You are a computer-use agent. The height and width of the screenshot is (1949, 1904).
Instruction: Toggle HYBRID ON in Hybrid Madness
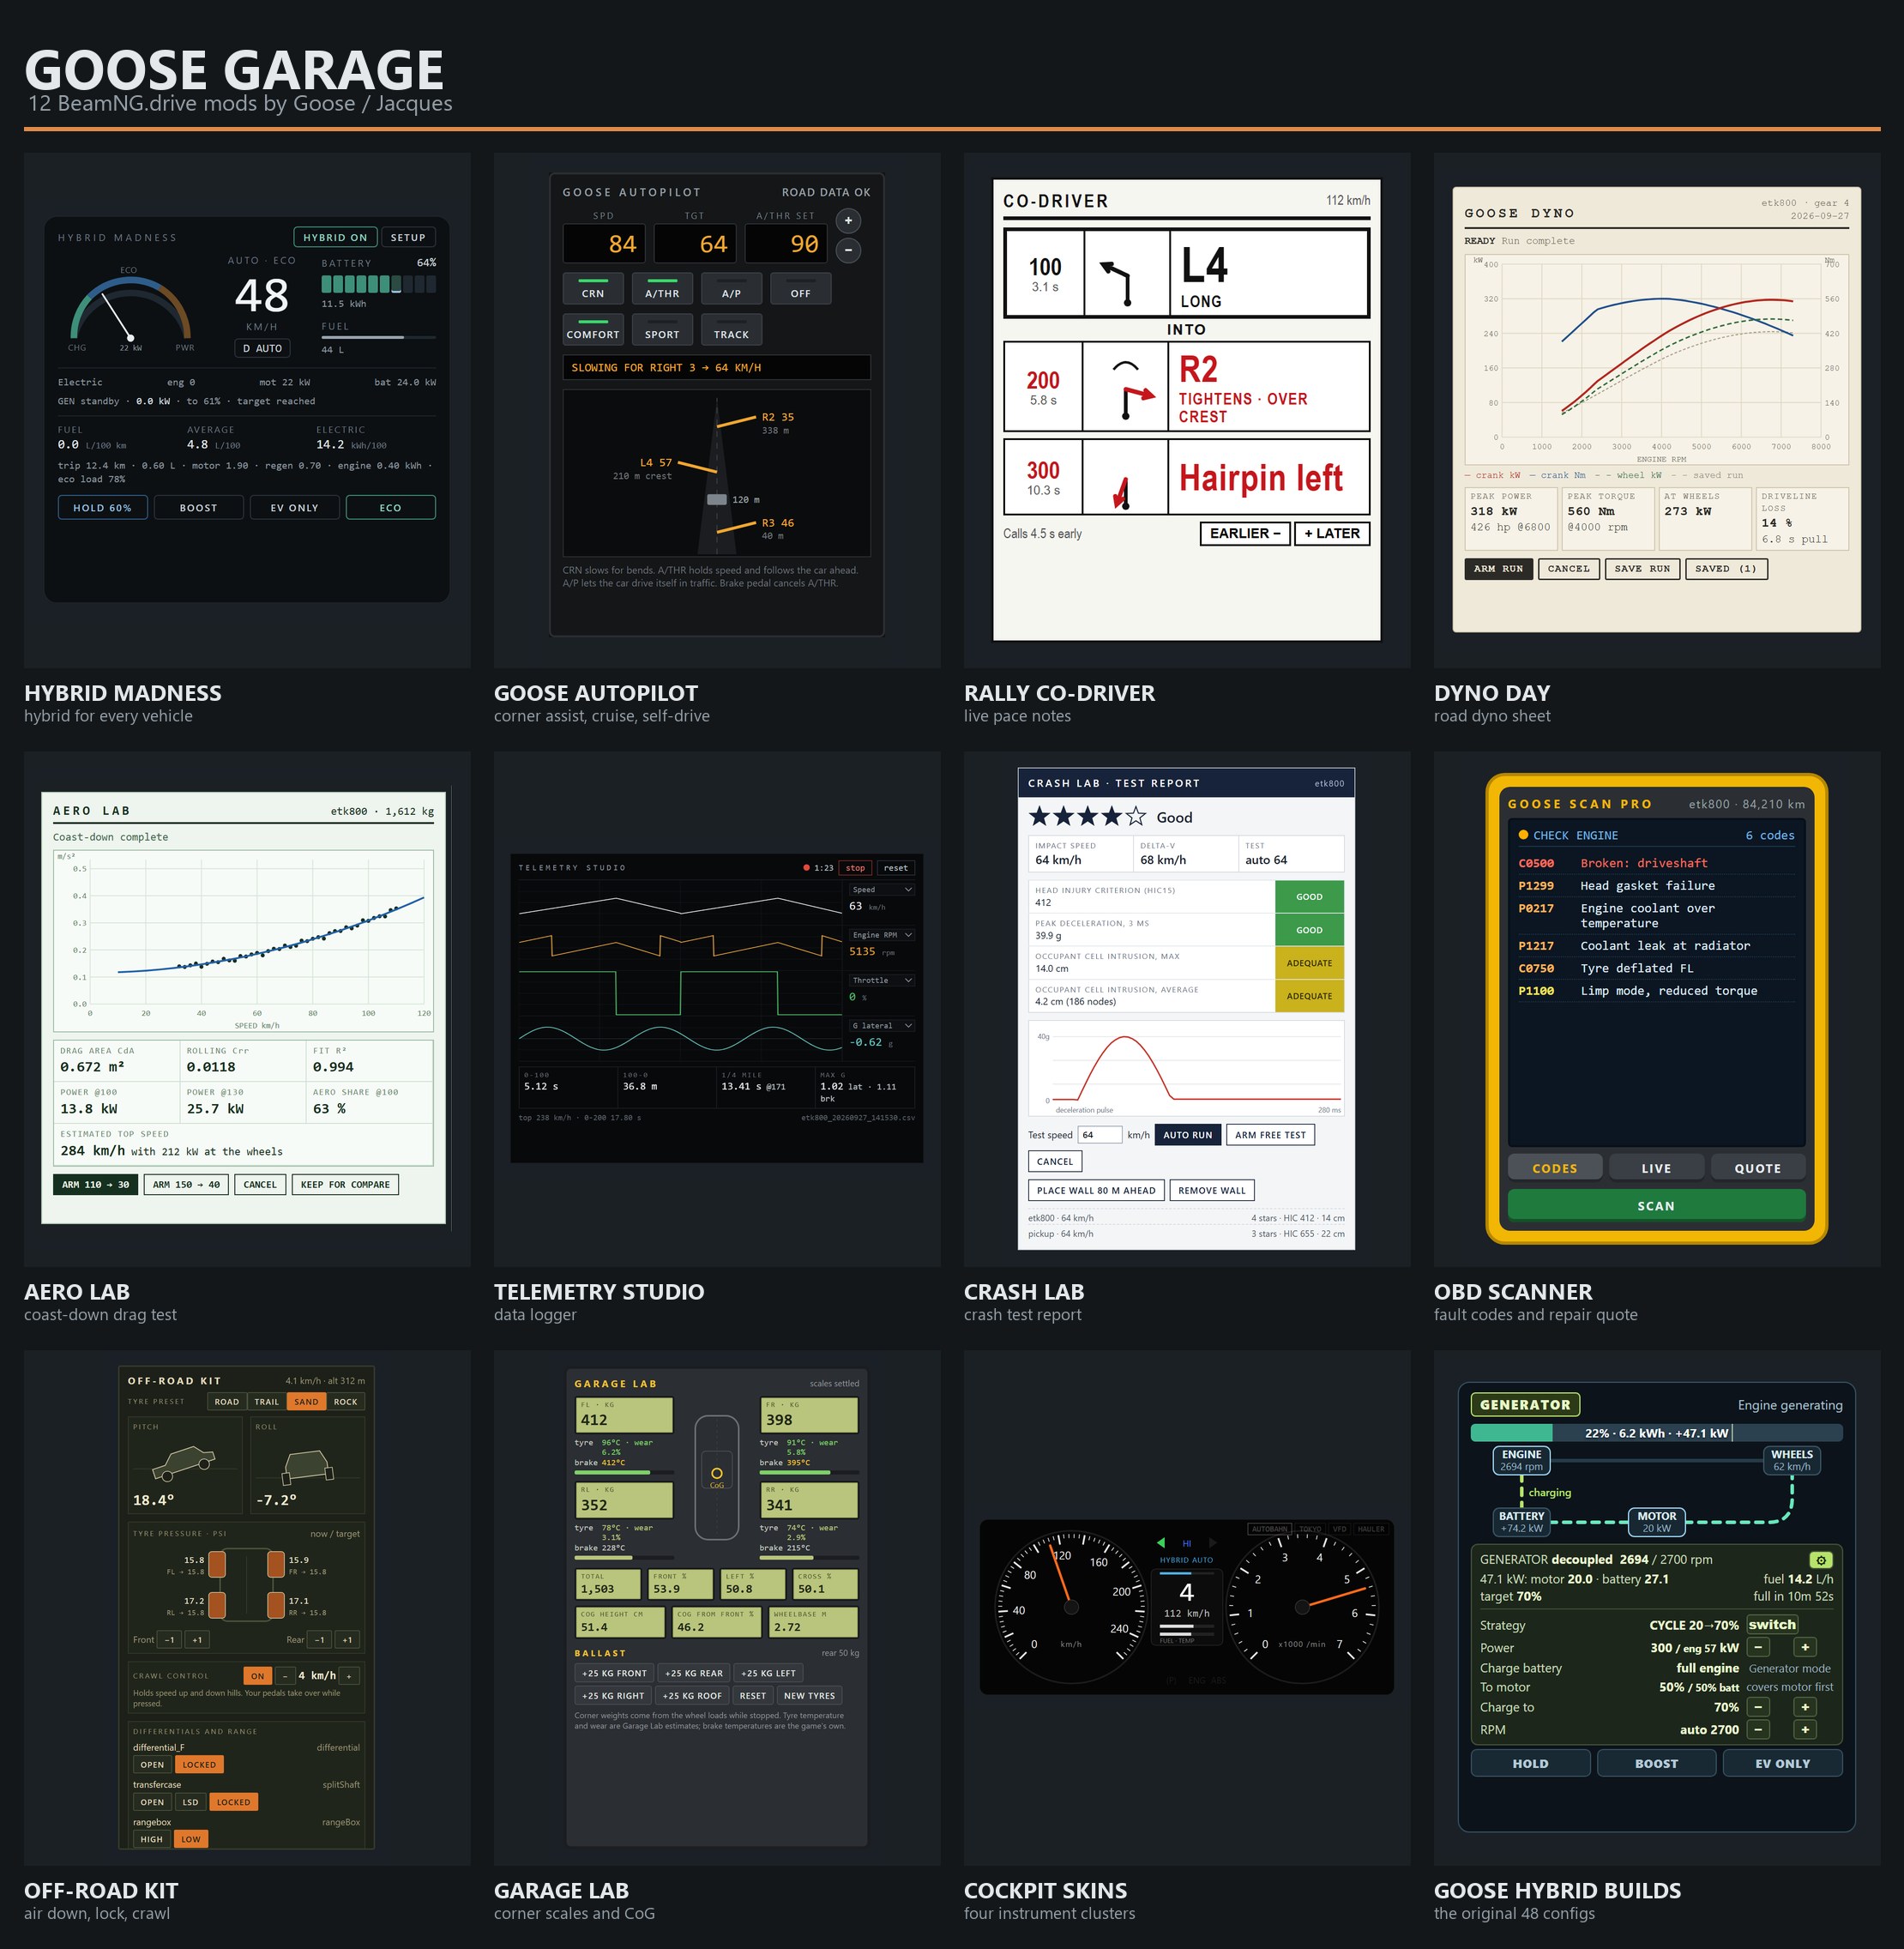pos(335,237)
